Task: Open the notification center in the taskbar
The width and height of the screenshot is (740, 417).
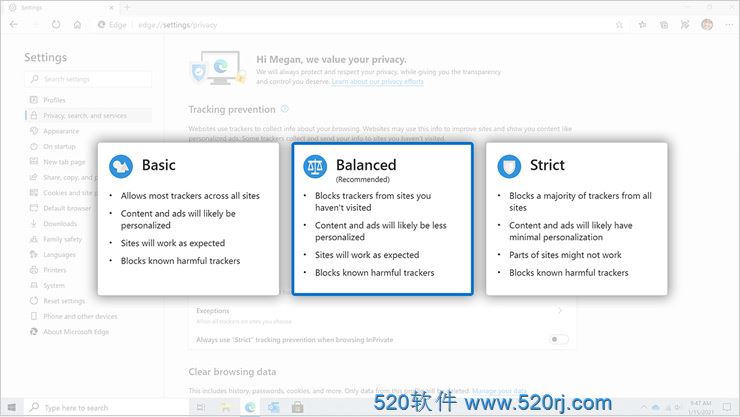Action: tap(727, 407)
